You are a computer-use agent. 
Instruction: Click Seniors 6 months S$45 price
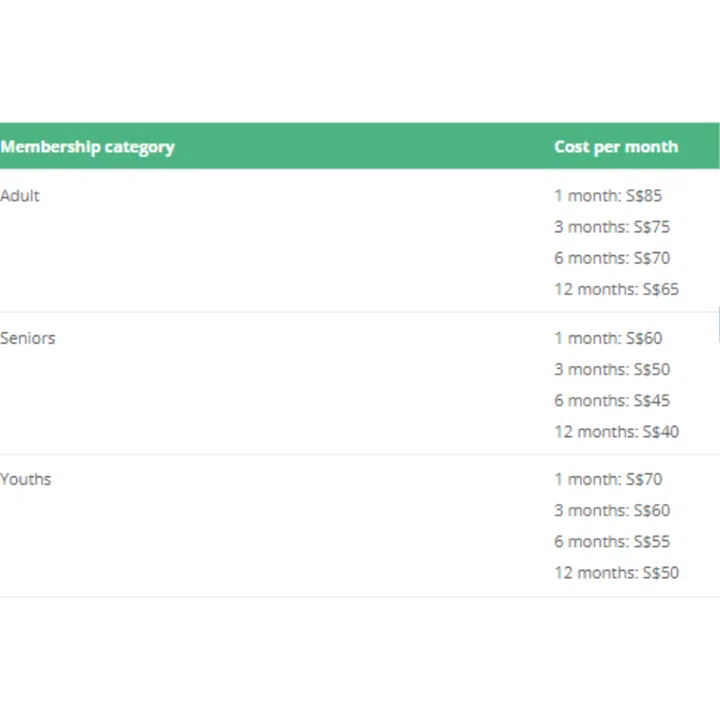pyautogui.click(x=612, y=400)
